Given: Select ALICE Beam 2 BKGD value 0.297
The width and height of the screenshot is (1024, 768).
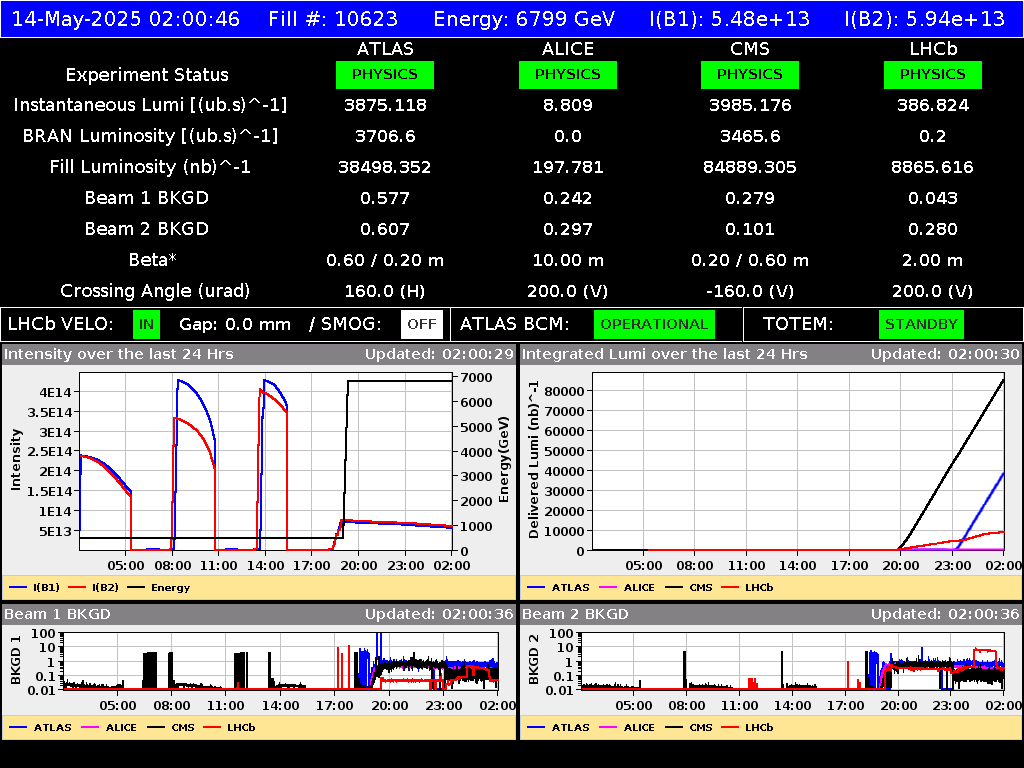Looking at the screenshot, I should [x=568, y=229].
